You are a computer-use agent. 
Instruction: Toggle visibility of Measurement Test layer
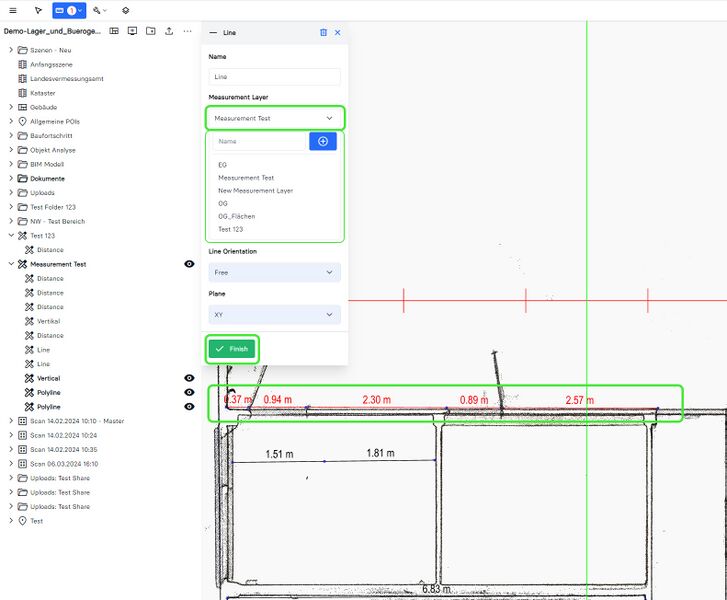coord(189,264)
